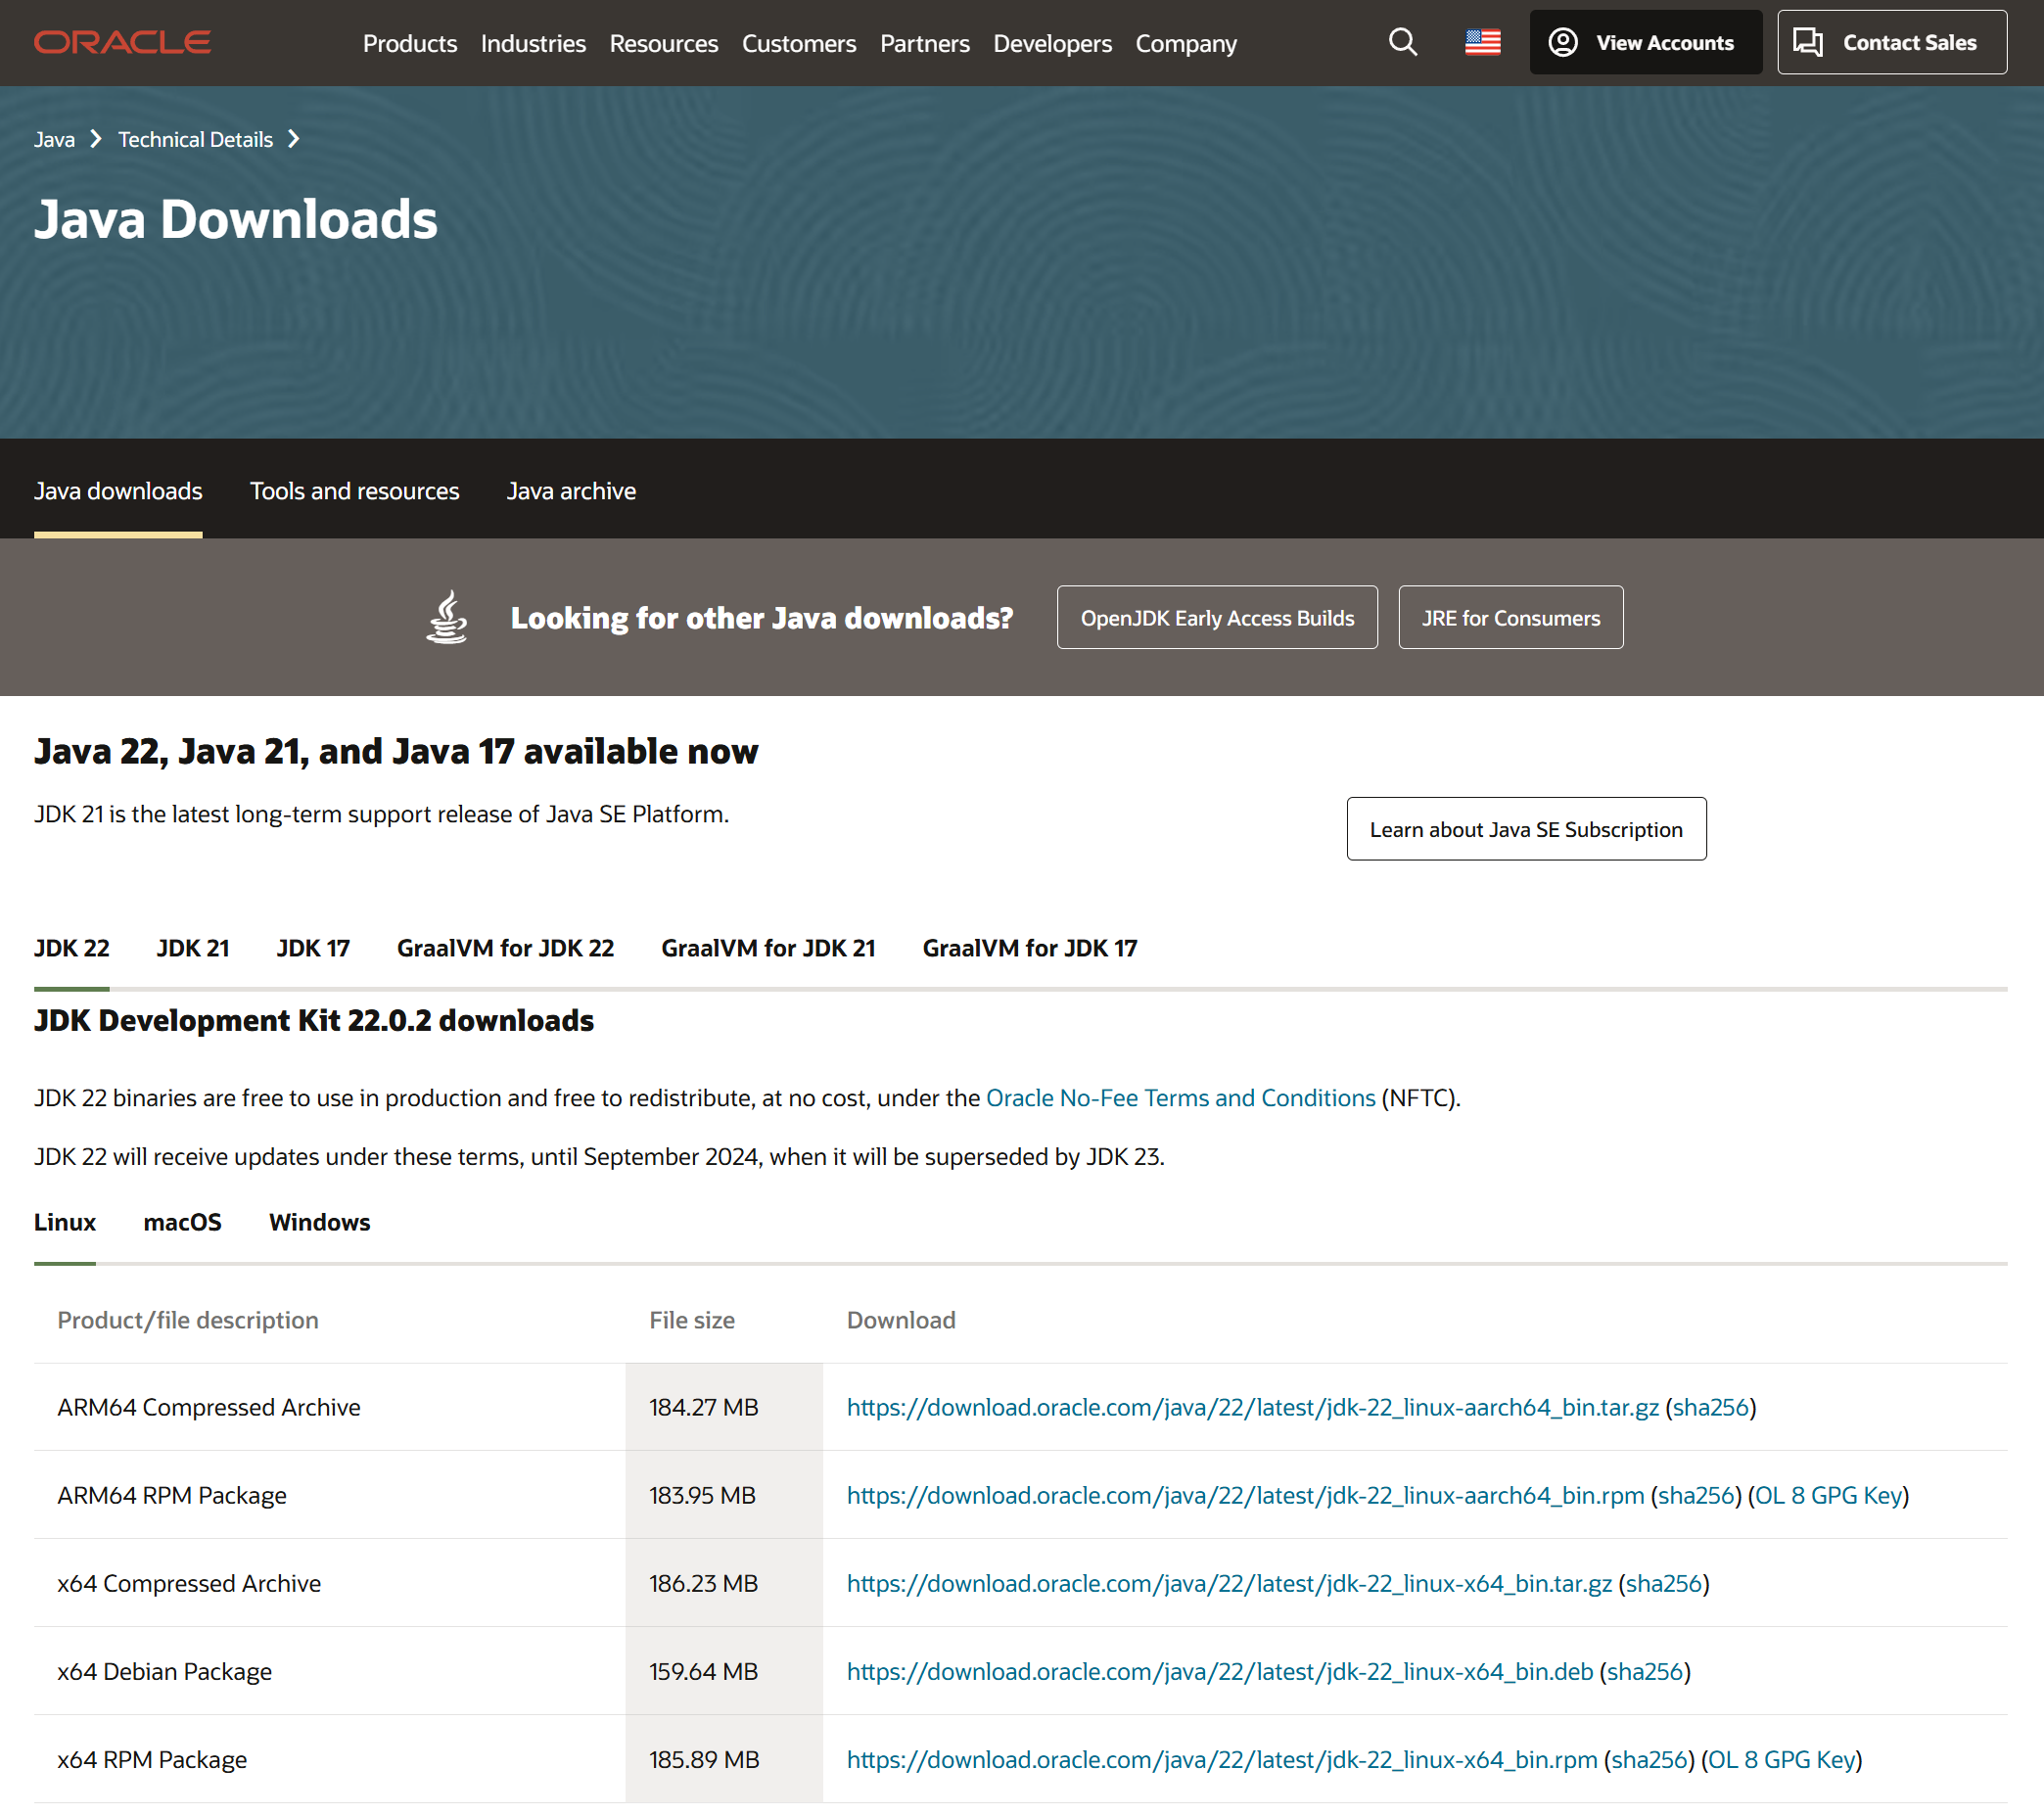Screen dimensions: 2044x1815
Task: Click OpenJDK Early Access Builds button
Action: pos(1216,617)
